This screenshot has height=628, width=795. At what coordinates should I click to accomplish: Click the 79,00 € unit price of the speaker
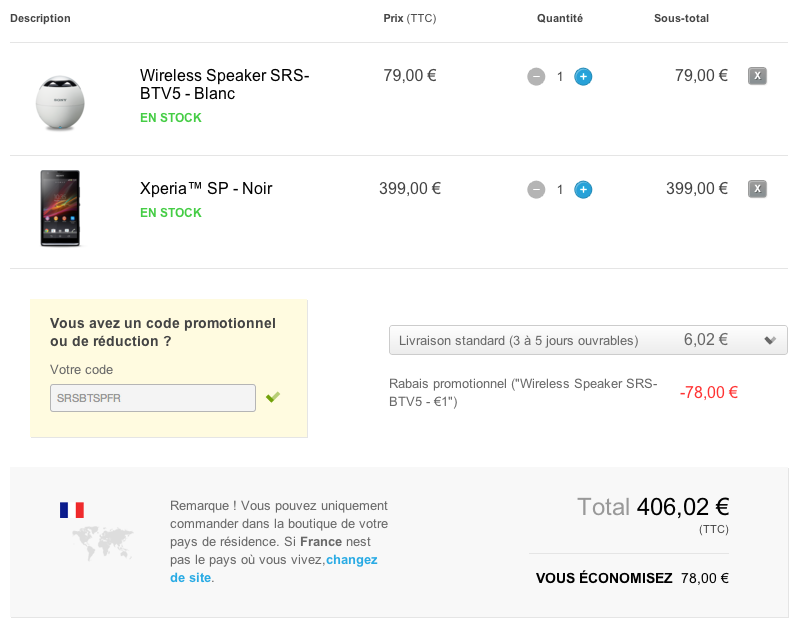(410, 76)
